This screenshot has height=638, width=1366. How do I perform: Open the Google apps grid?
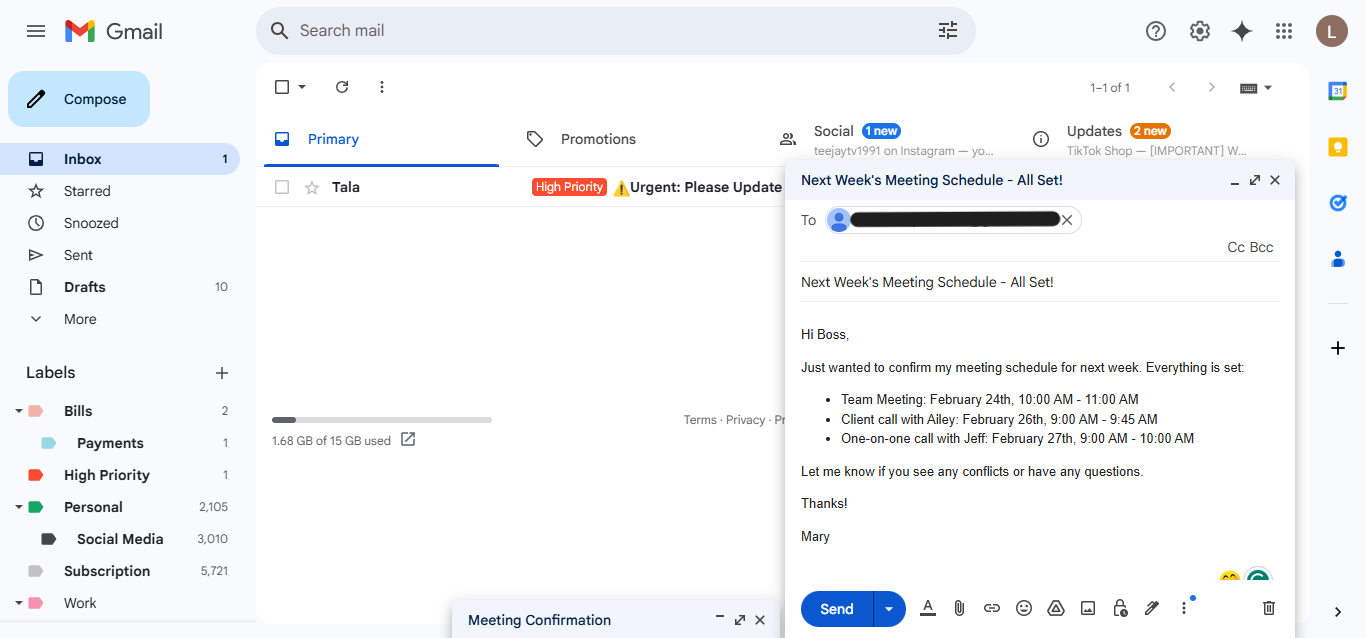(x=1284, y=31)
